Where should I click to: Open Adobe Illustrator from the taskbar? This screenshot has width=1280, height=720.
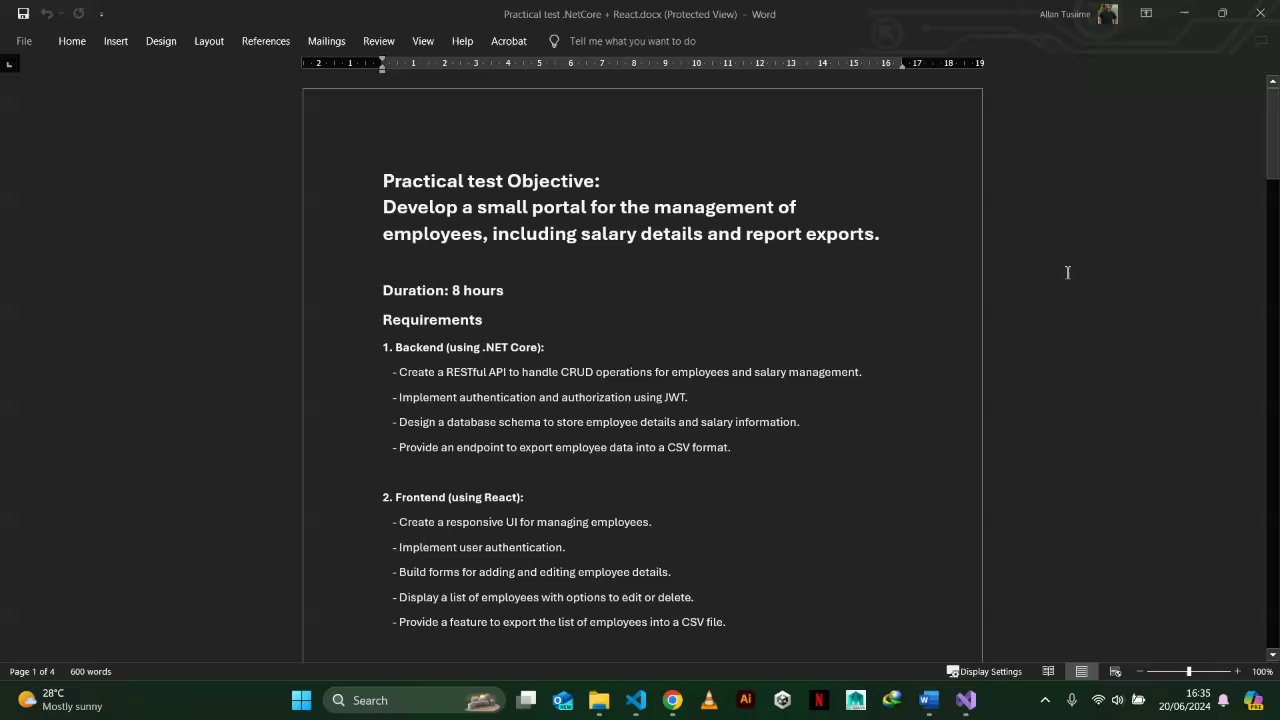[745, 700]
